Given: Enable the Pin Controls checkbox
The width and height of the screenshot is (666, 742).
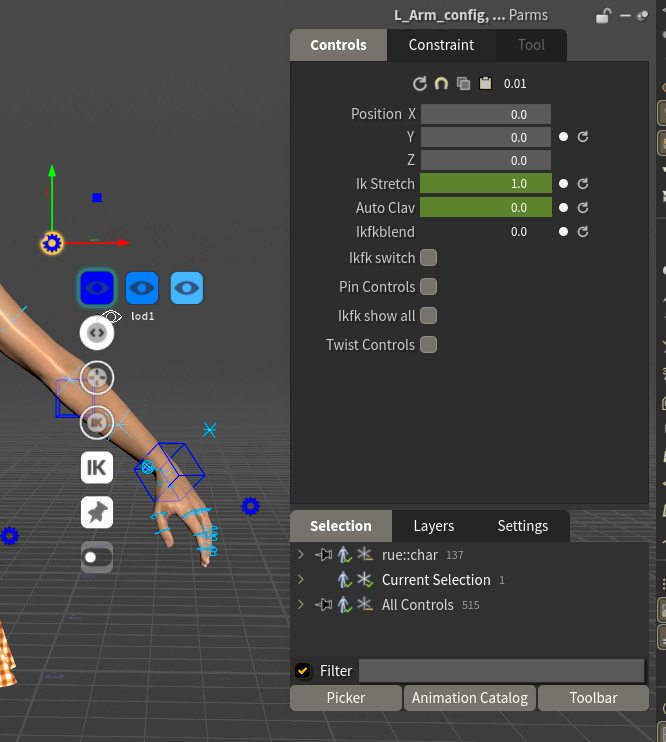Looking at the screenshot, I should (428, 287).
